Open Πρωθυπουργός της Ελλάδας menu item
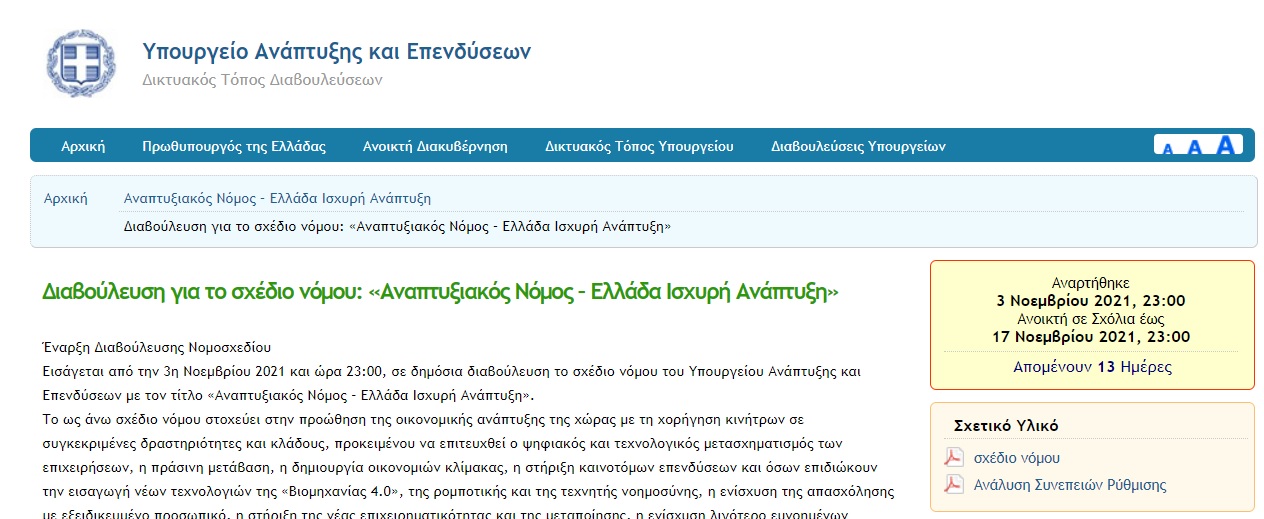Image resolution: width=1264 pixels, height=519 pixels. point(234,146)
